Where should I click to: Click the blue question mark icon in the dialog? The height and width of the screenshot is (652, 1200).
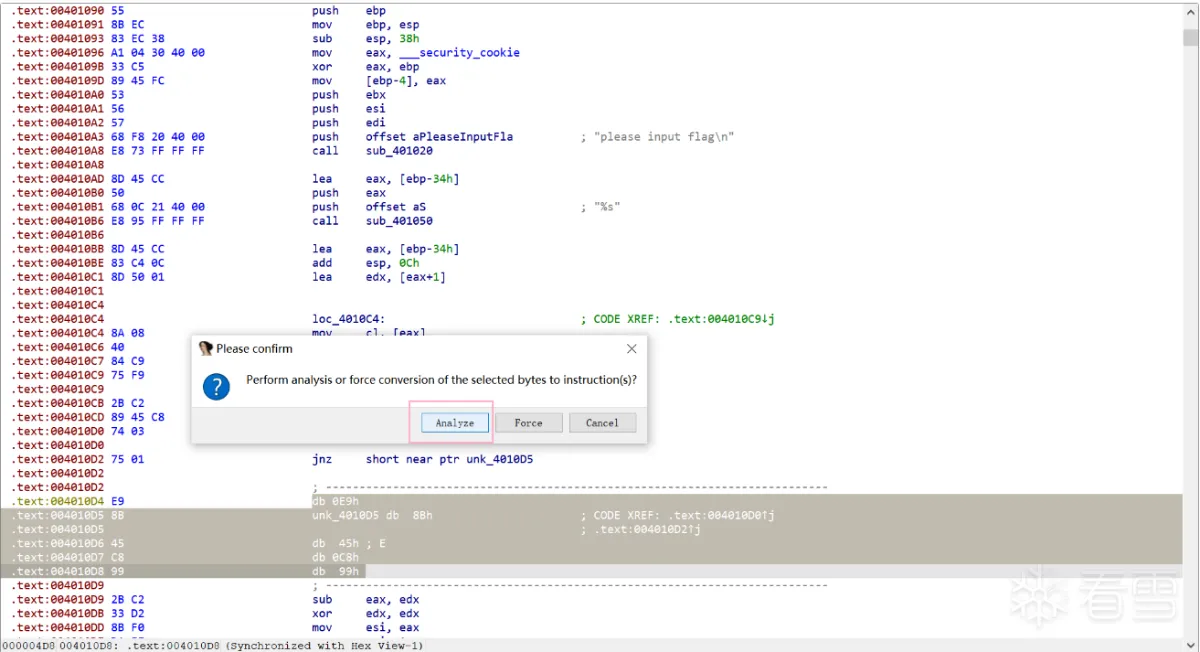coord(216,387)
